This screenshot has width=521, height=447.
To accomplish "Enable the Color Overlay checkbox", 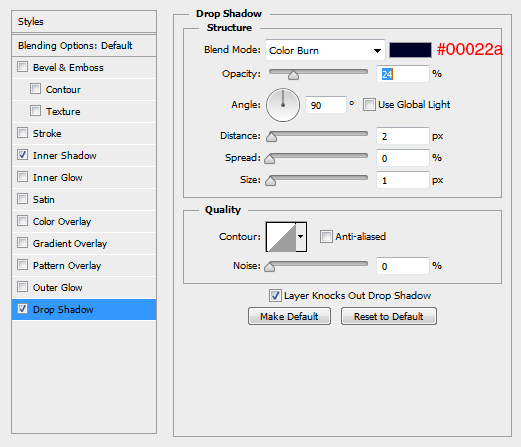I will click(22, 221).
